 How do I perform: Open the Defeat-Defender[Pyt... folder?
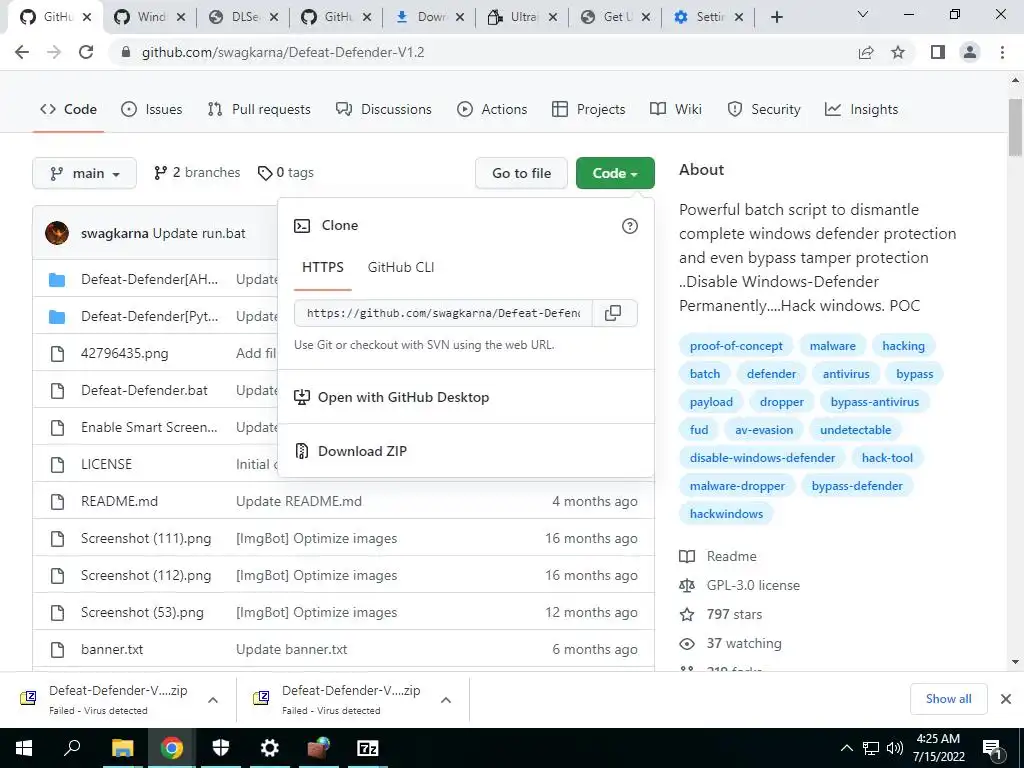pos(150,316)
